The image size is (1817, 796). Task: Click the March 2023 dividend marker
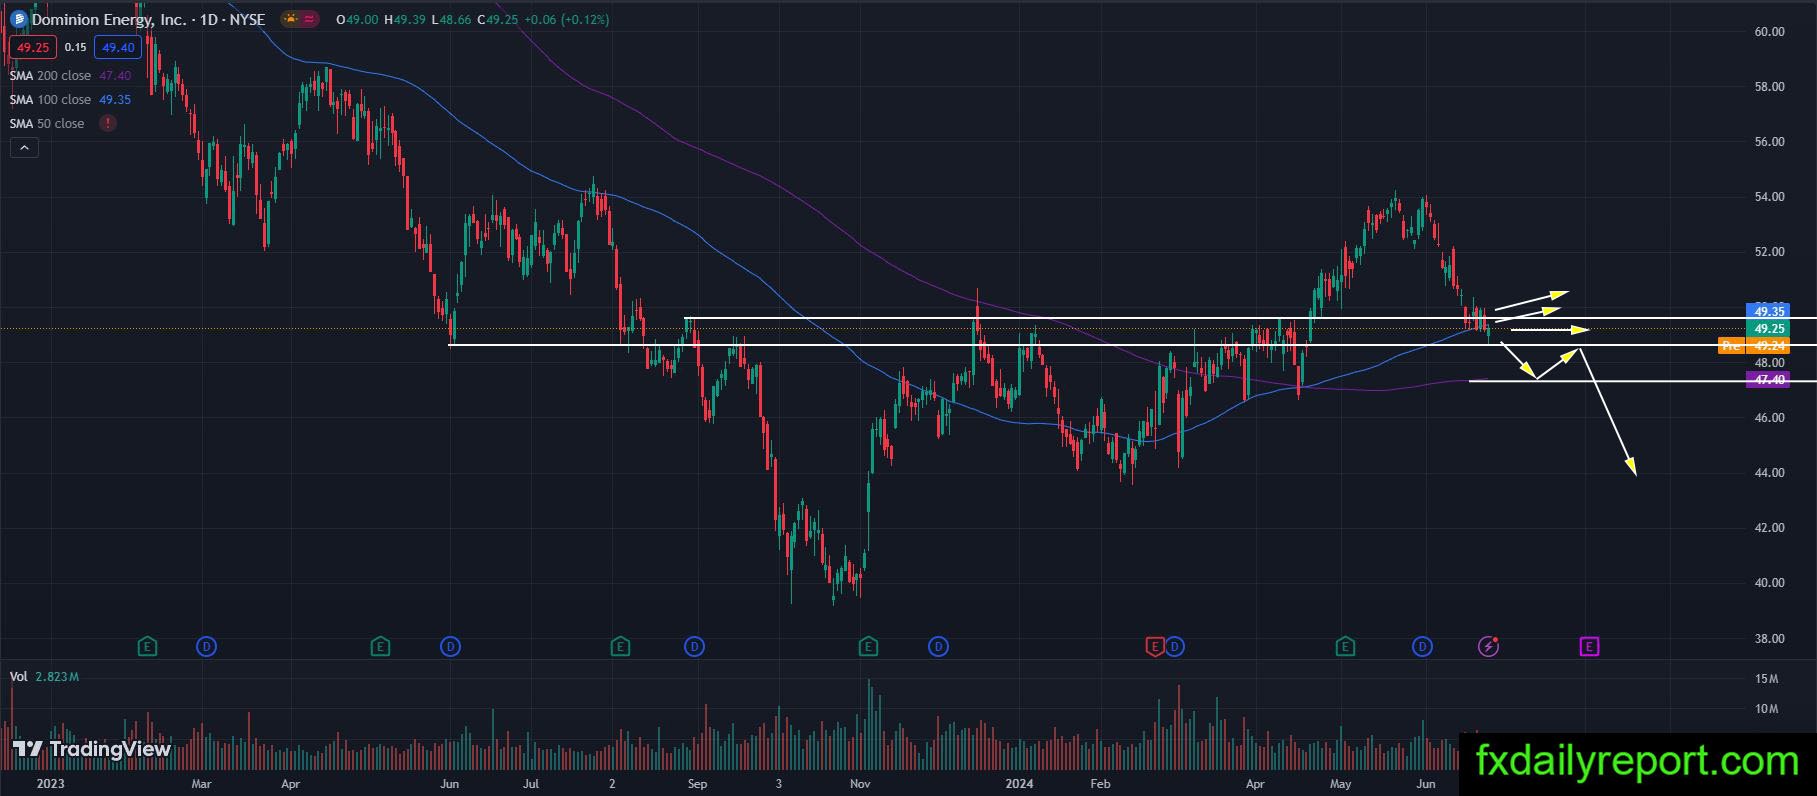(206, 647)
